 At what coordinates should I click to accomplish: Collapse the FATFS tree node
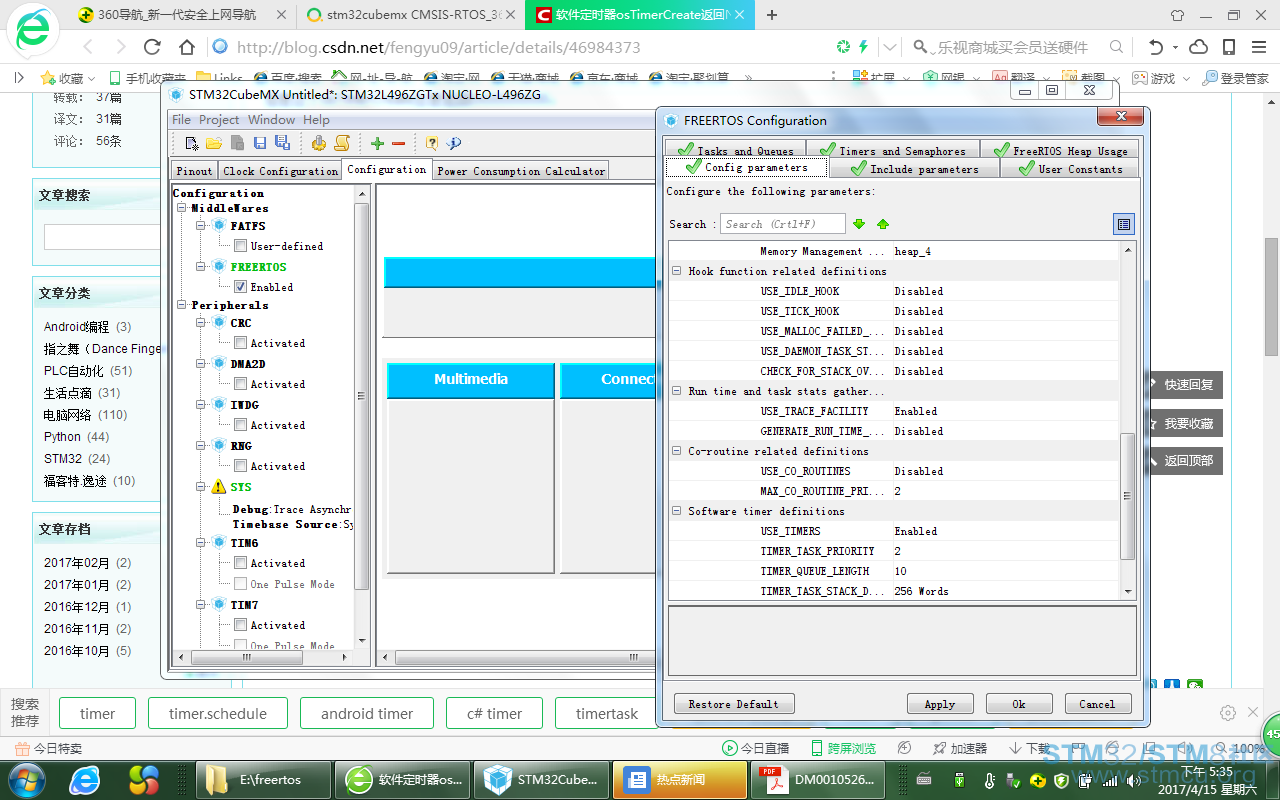tap(201, 226)
